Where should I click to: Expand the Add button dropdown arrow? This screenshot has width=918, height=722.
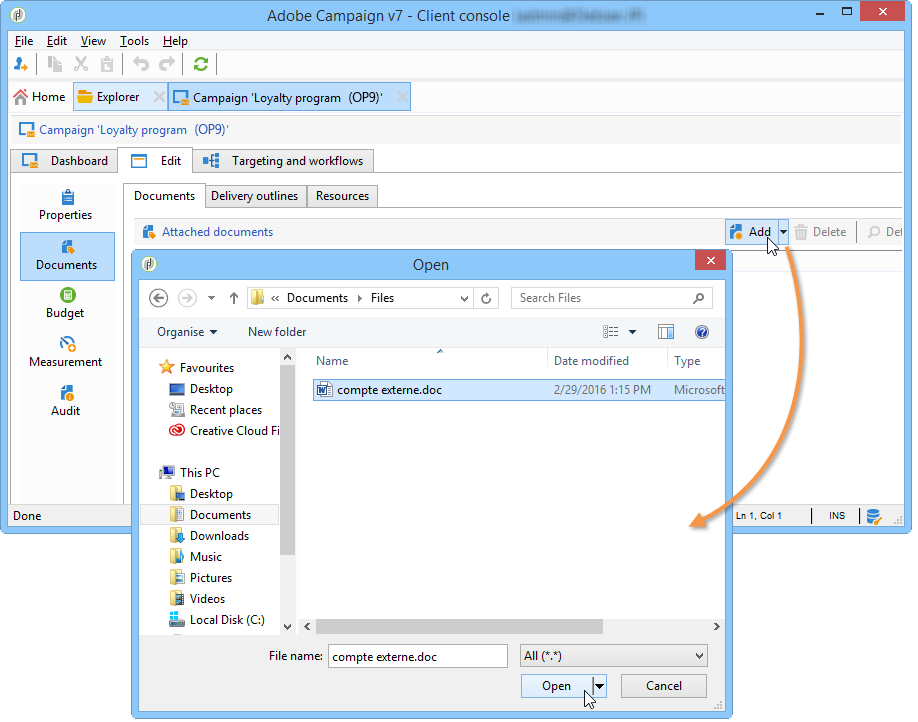point(783,232)
